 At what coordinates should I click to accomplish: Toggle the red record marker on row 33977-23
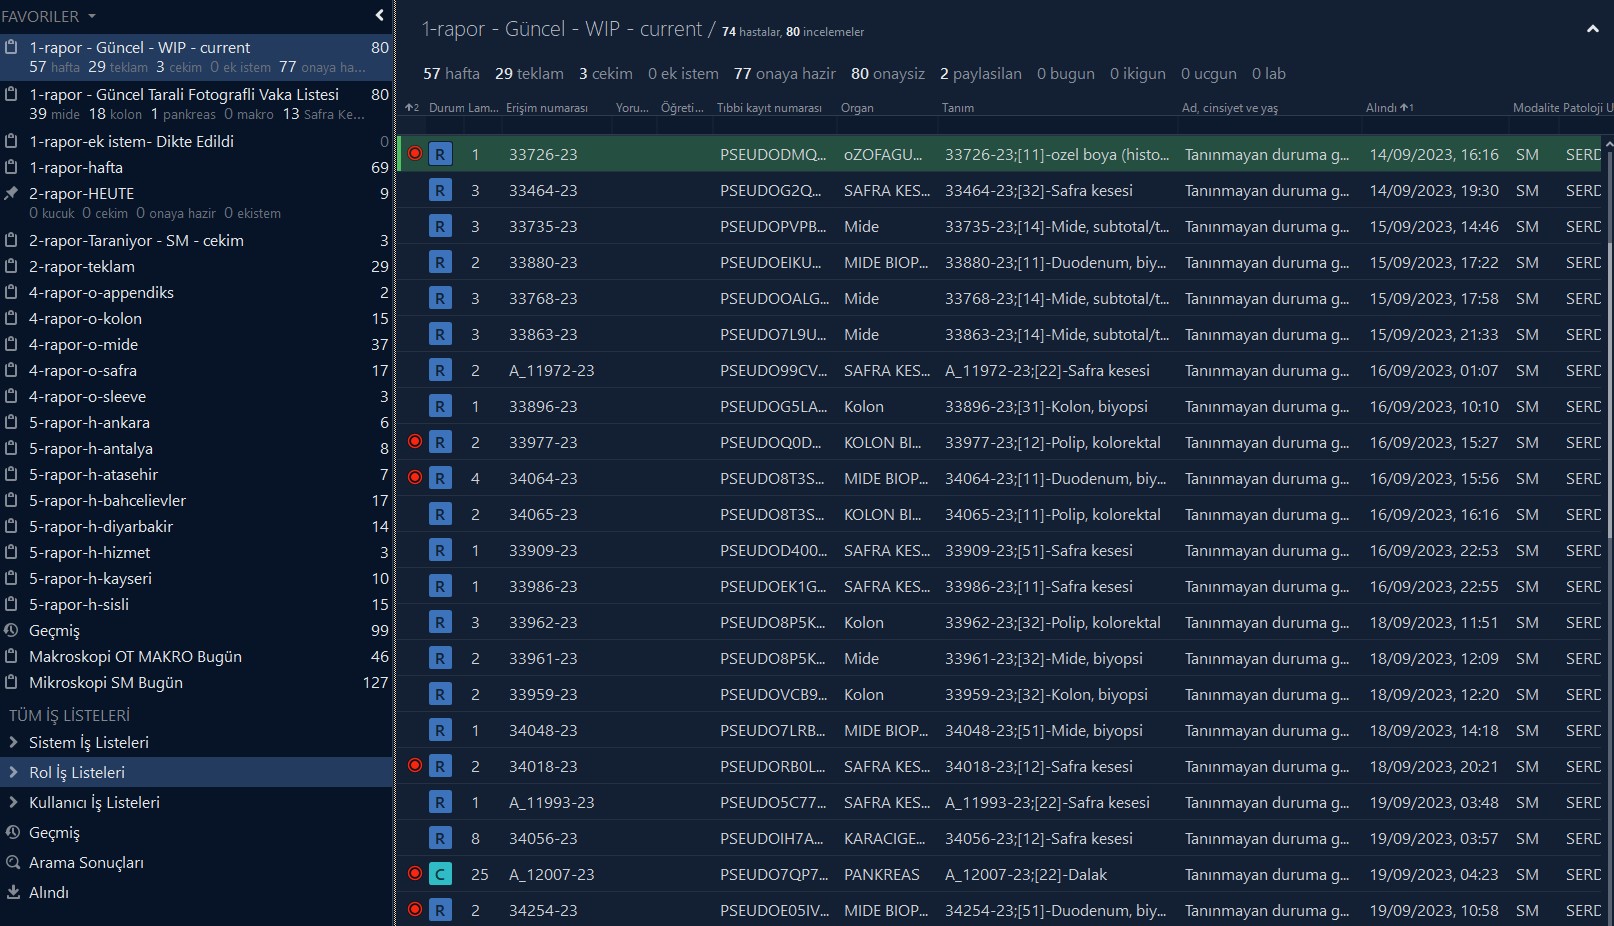(415, 441)
